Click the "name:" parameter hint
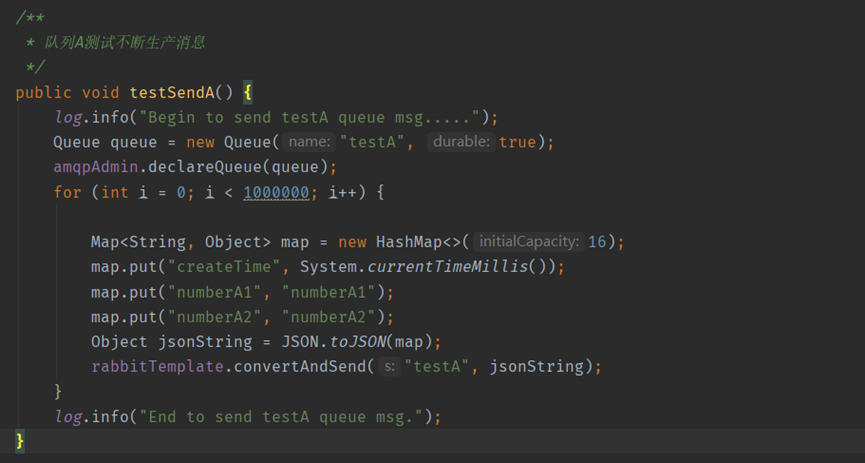Screen dimensions: 865x463 (309, 142)
